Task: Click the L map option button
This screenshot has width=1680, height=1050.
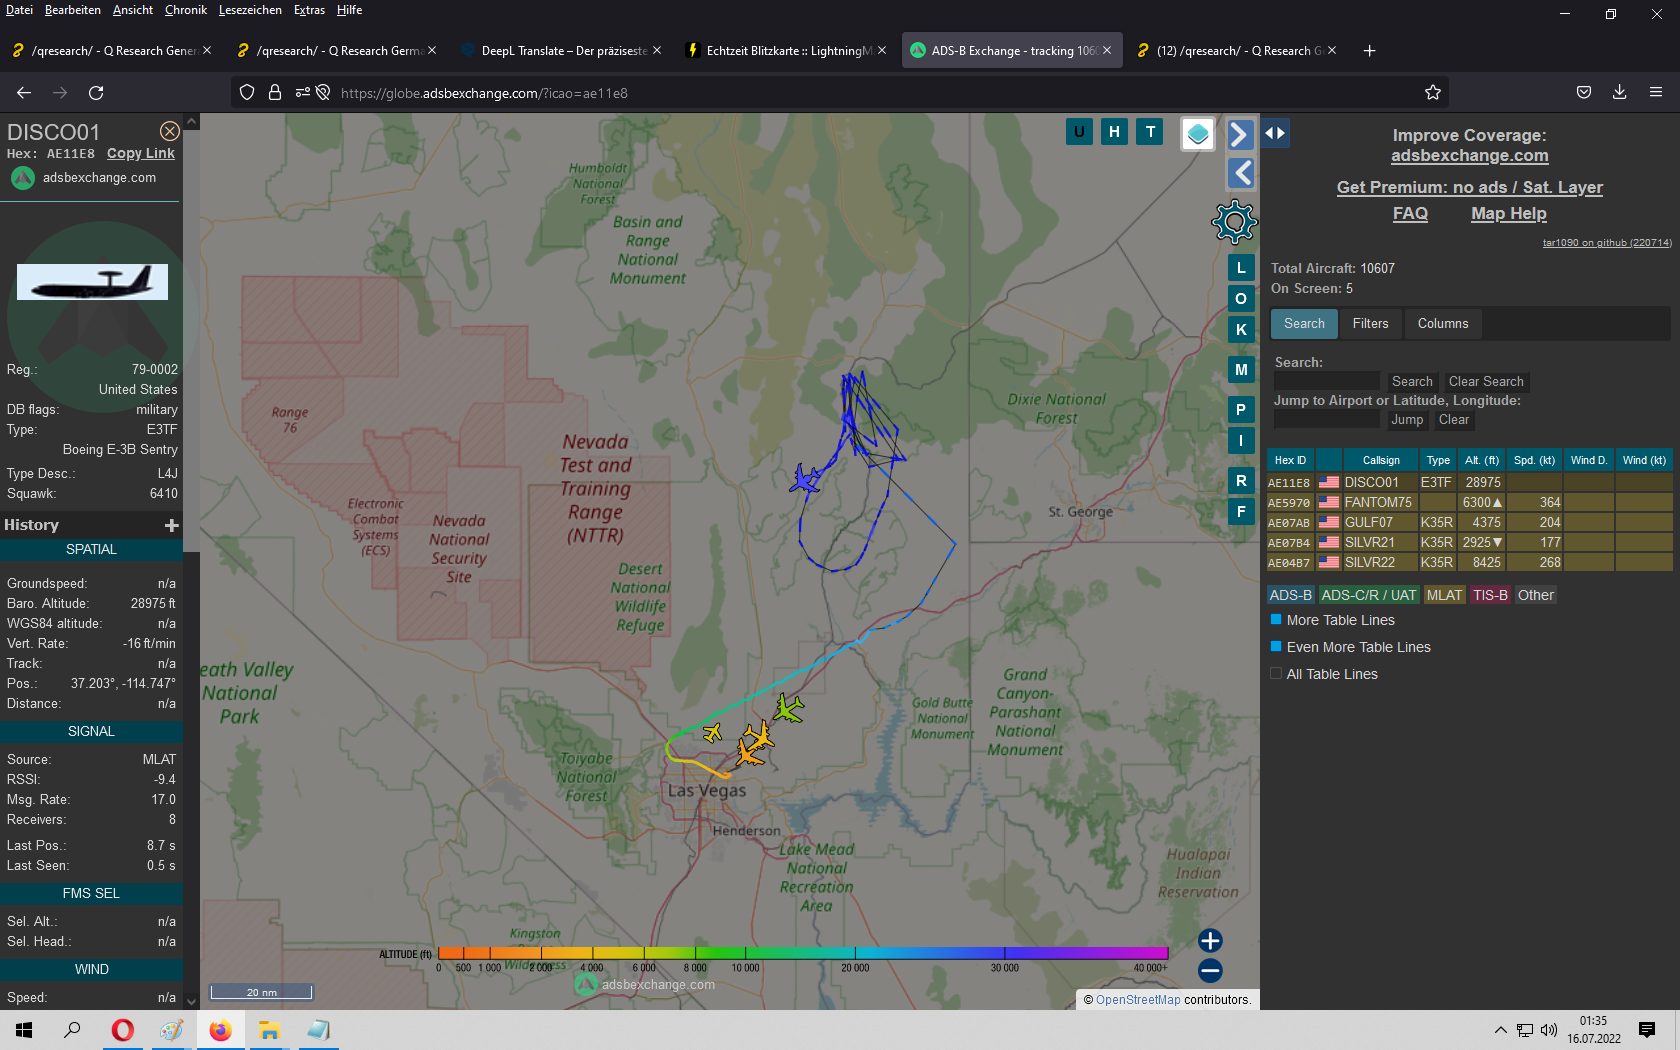Action: pos(1241,267)
